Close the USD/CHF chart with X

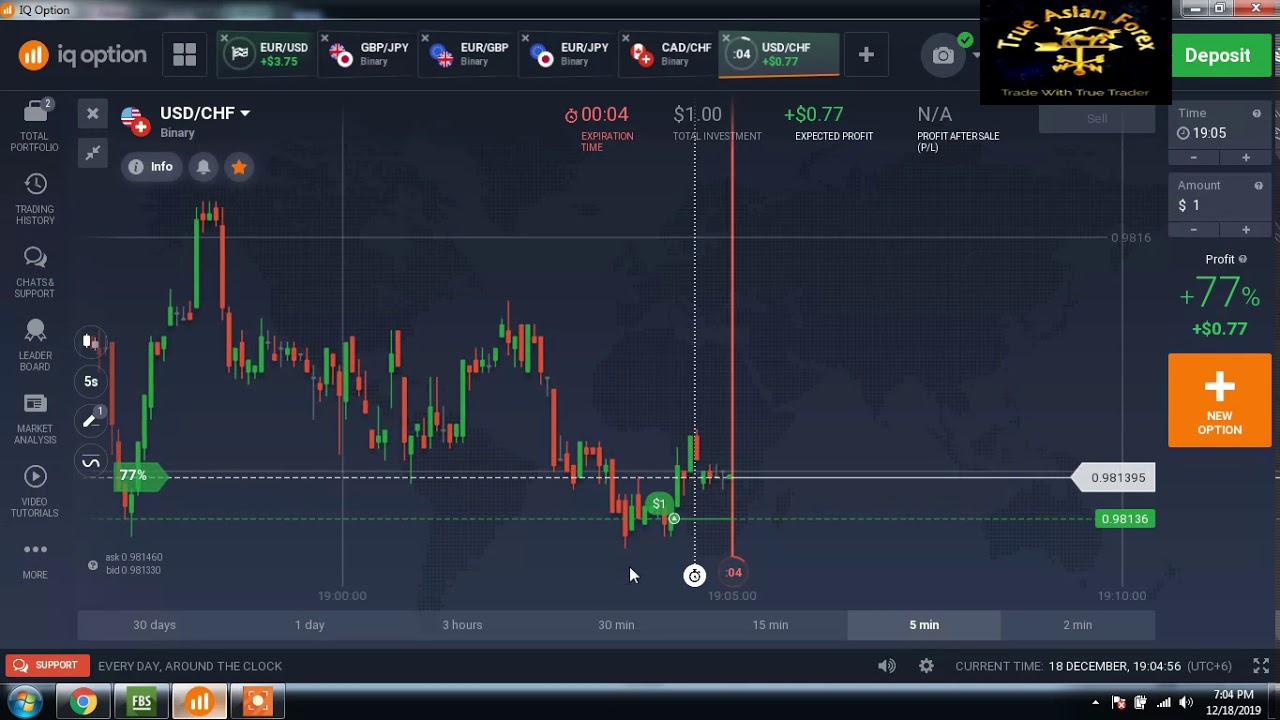pos(92,114)
